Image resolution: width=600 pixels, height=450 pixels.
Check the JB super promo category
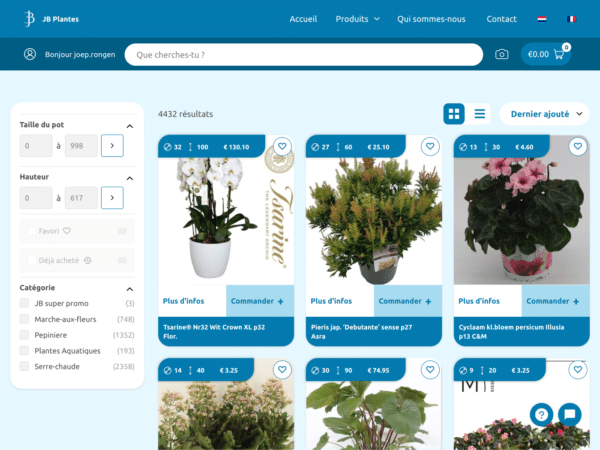click(x=25, y=303)
